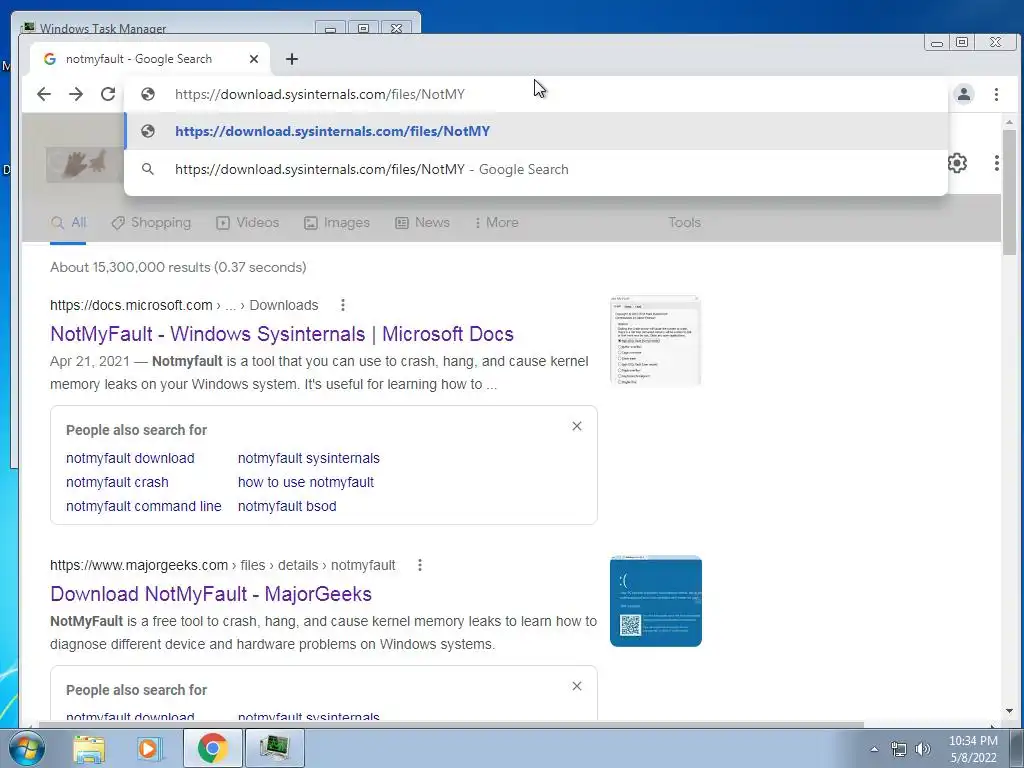Screen dimensions: 1024x768
Task: Close the notmyfault Google Search tab
Action: click(254, 59)
